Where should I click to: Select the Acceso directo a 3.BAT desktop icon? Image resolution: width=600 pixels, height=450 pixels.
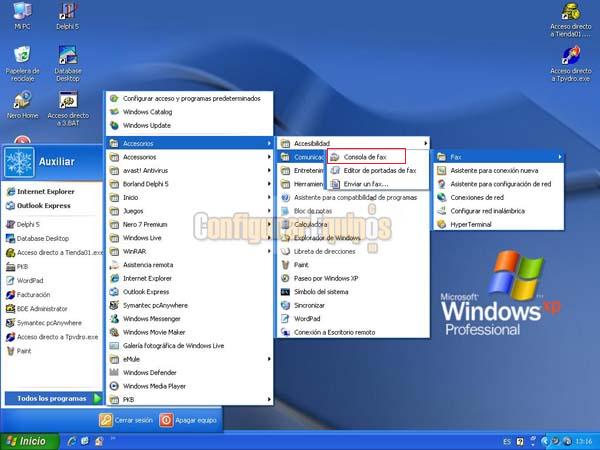[68, 109]
